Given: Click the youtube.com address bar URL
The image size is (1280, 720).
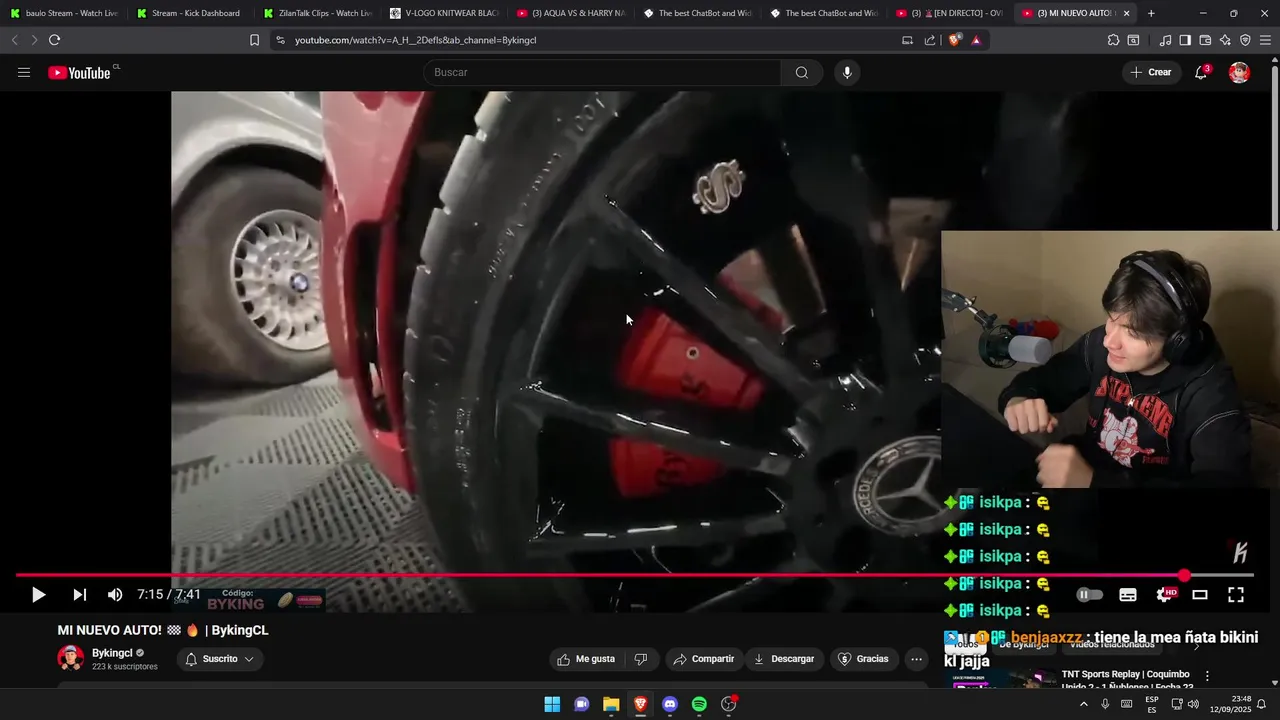Looking at the screenshot, I should tap(415, 40).
